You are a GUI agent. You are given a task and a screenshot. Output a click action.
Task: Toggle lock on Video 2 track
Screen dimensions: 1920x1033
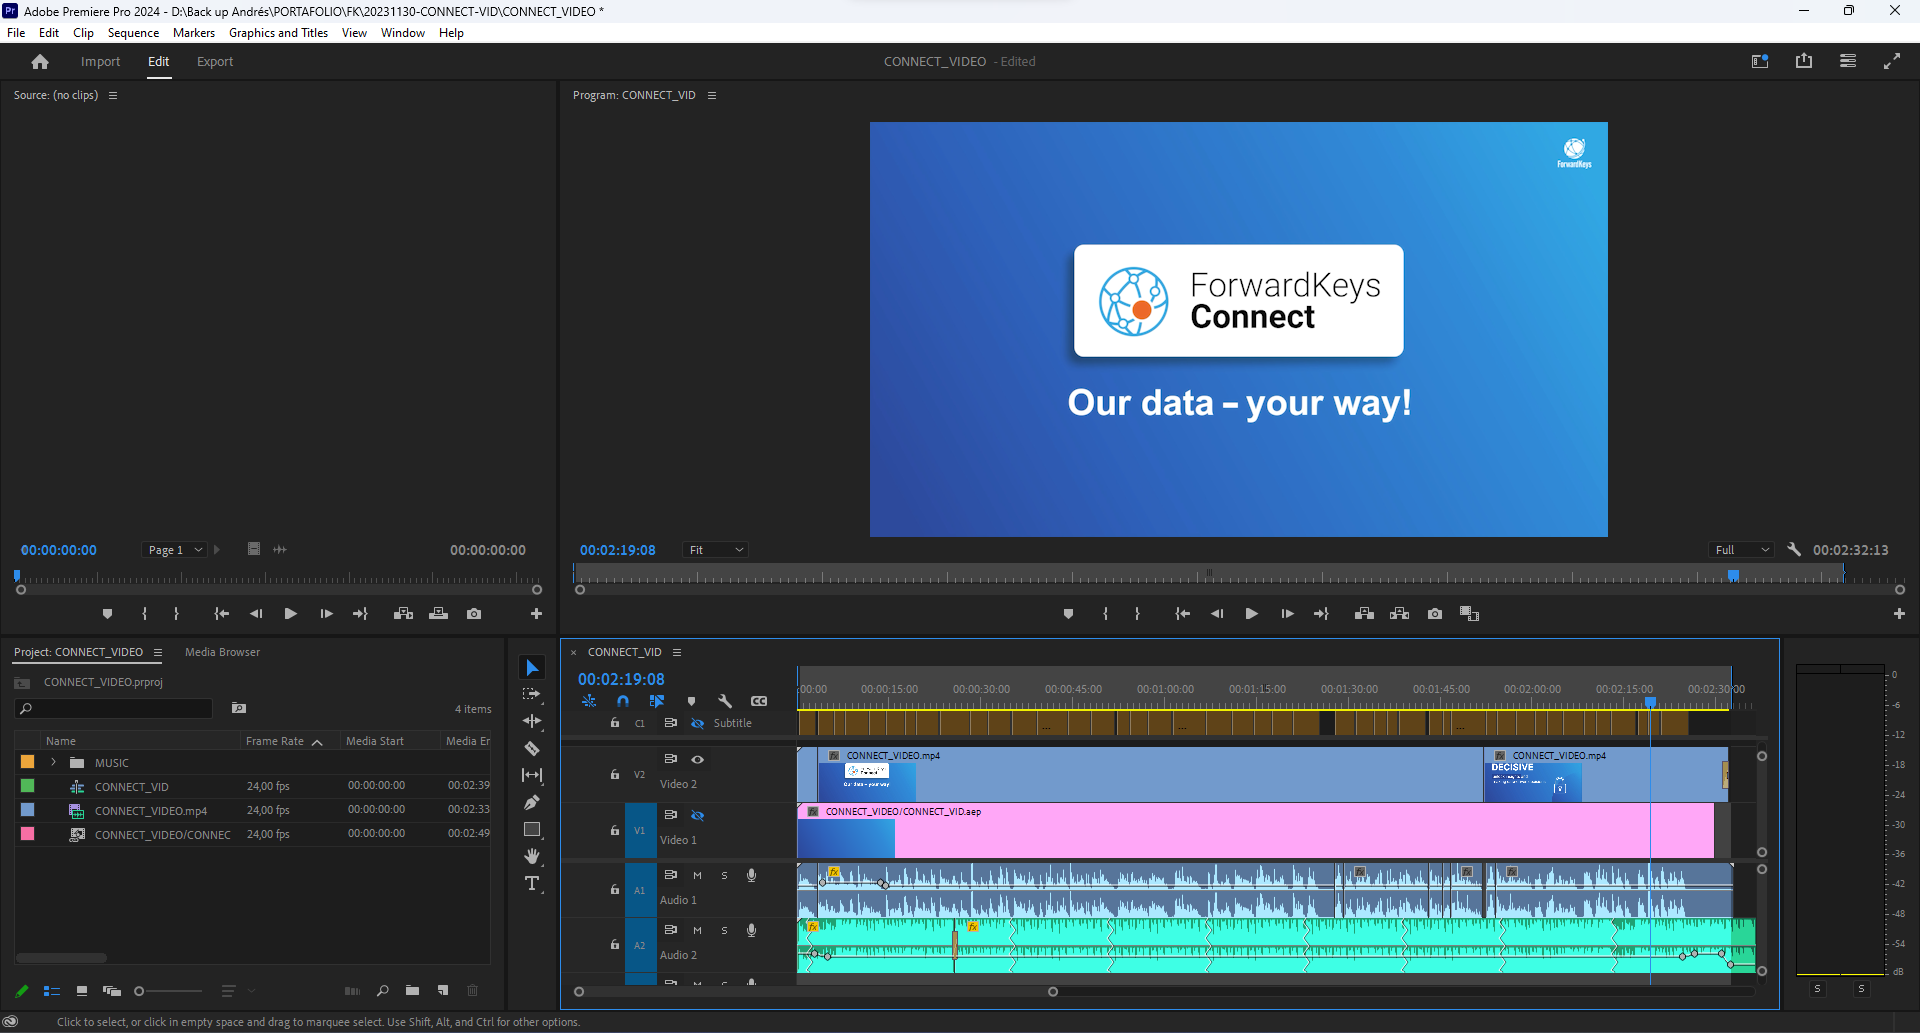[x=615, y=774]
